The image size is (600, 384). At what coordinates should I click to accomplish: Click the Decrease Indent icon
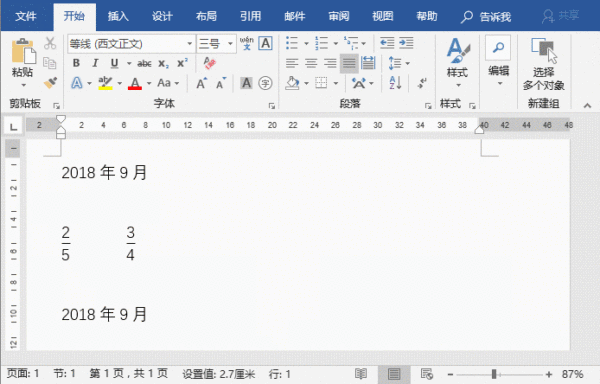[x=387, y=43]
